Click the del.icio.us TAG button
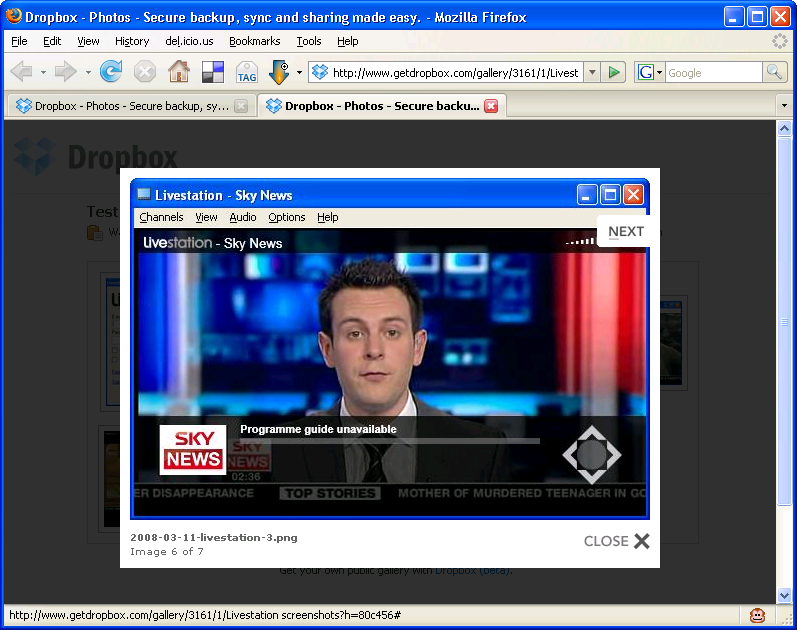This screenshot has height=630, width=797. tap(247, 72)
